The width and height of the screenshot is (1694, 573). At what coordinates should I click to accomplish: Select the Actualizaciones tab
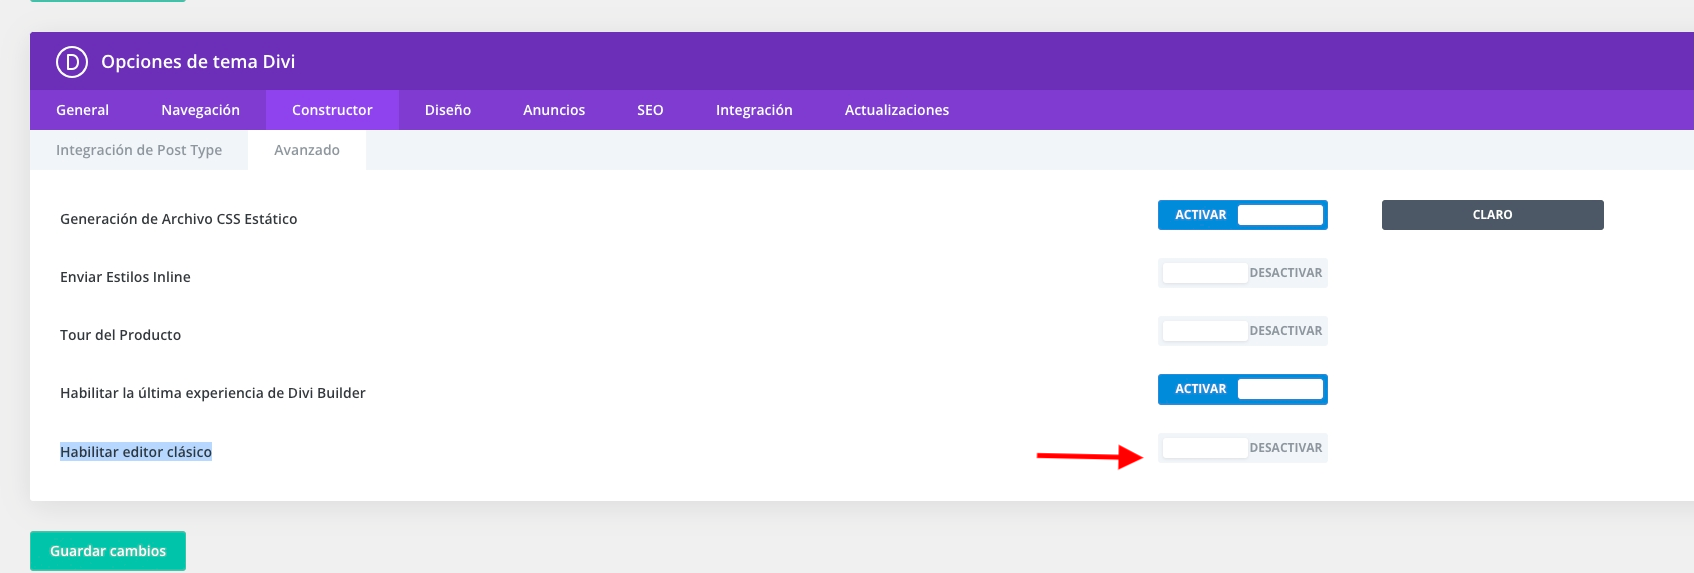(x=896, y=110)
